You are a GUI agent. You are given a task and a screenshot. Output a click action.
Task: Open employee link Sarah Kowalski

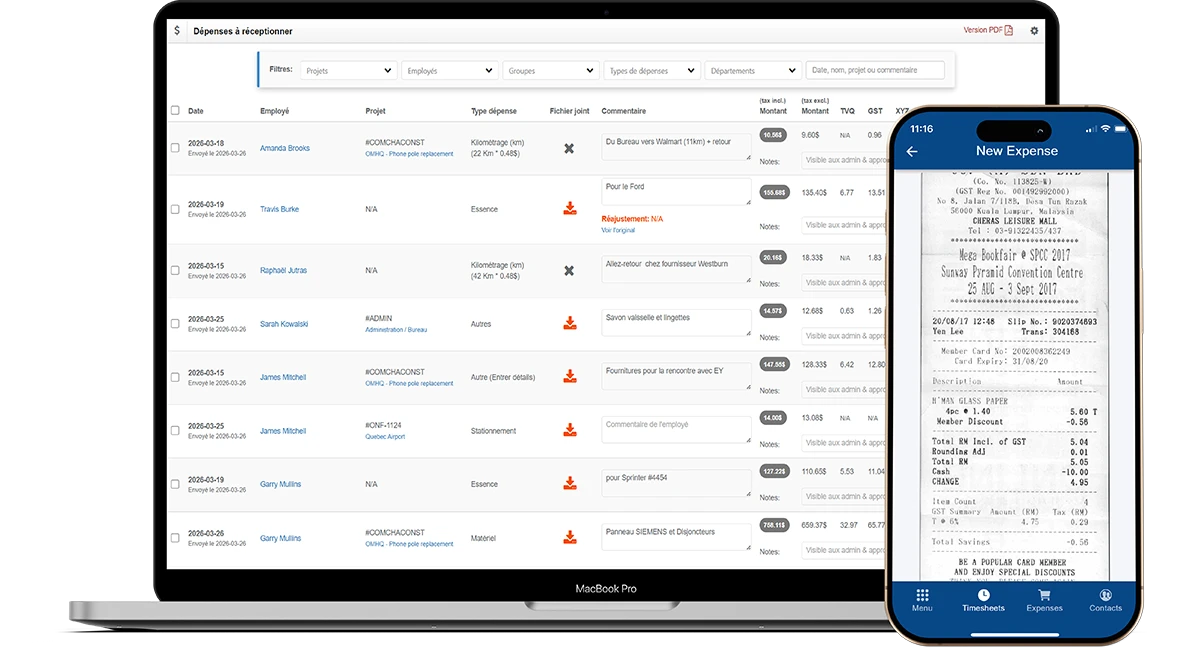284,324
